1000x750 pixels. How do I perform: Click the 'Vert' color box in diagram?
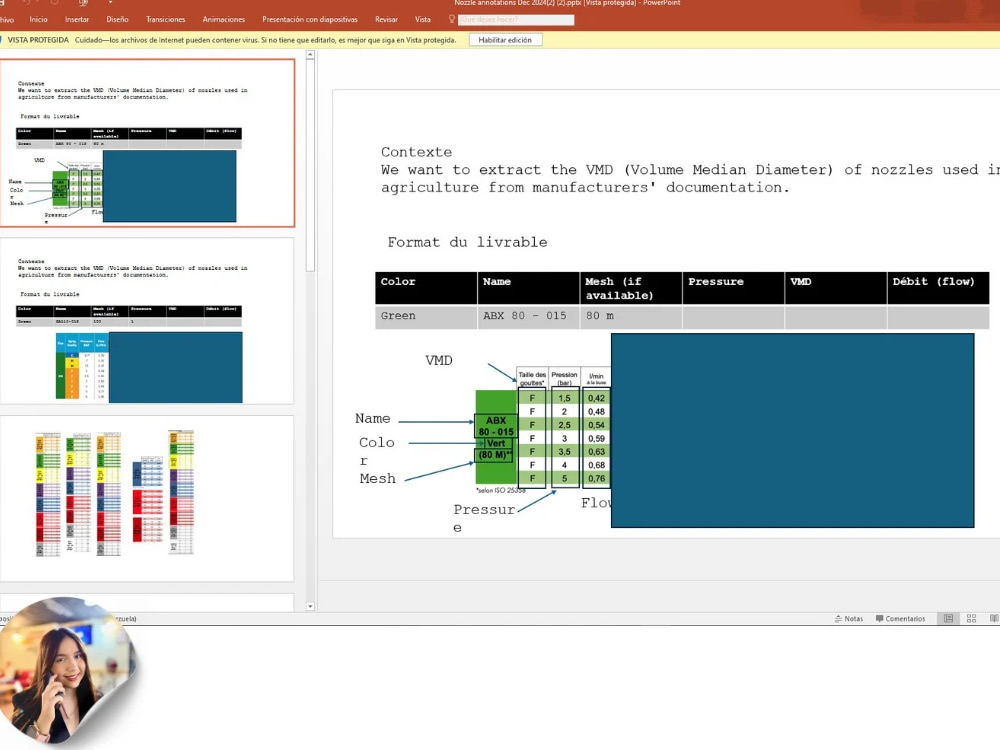point(496,443)
